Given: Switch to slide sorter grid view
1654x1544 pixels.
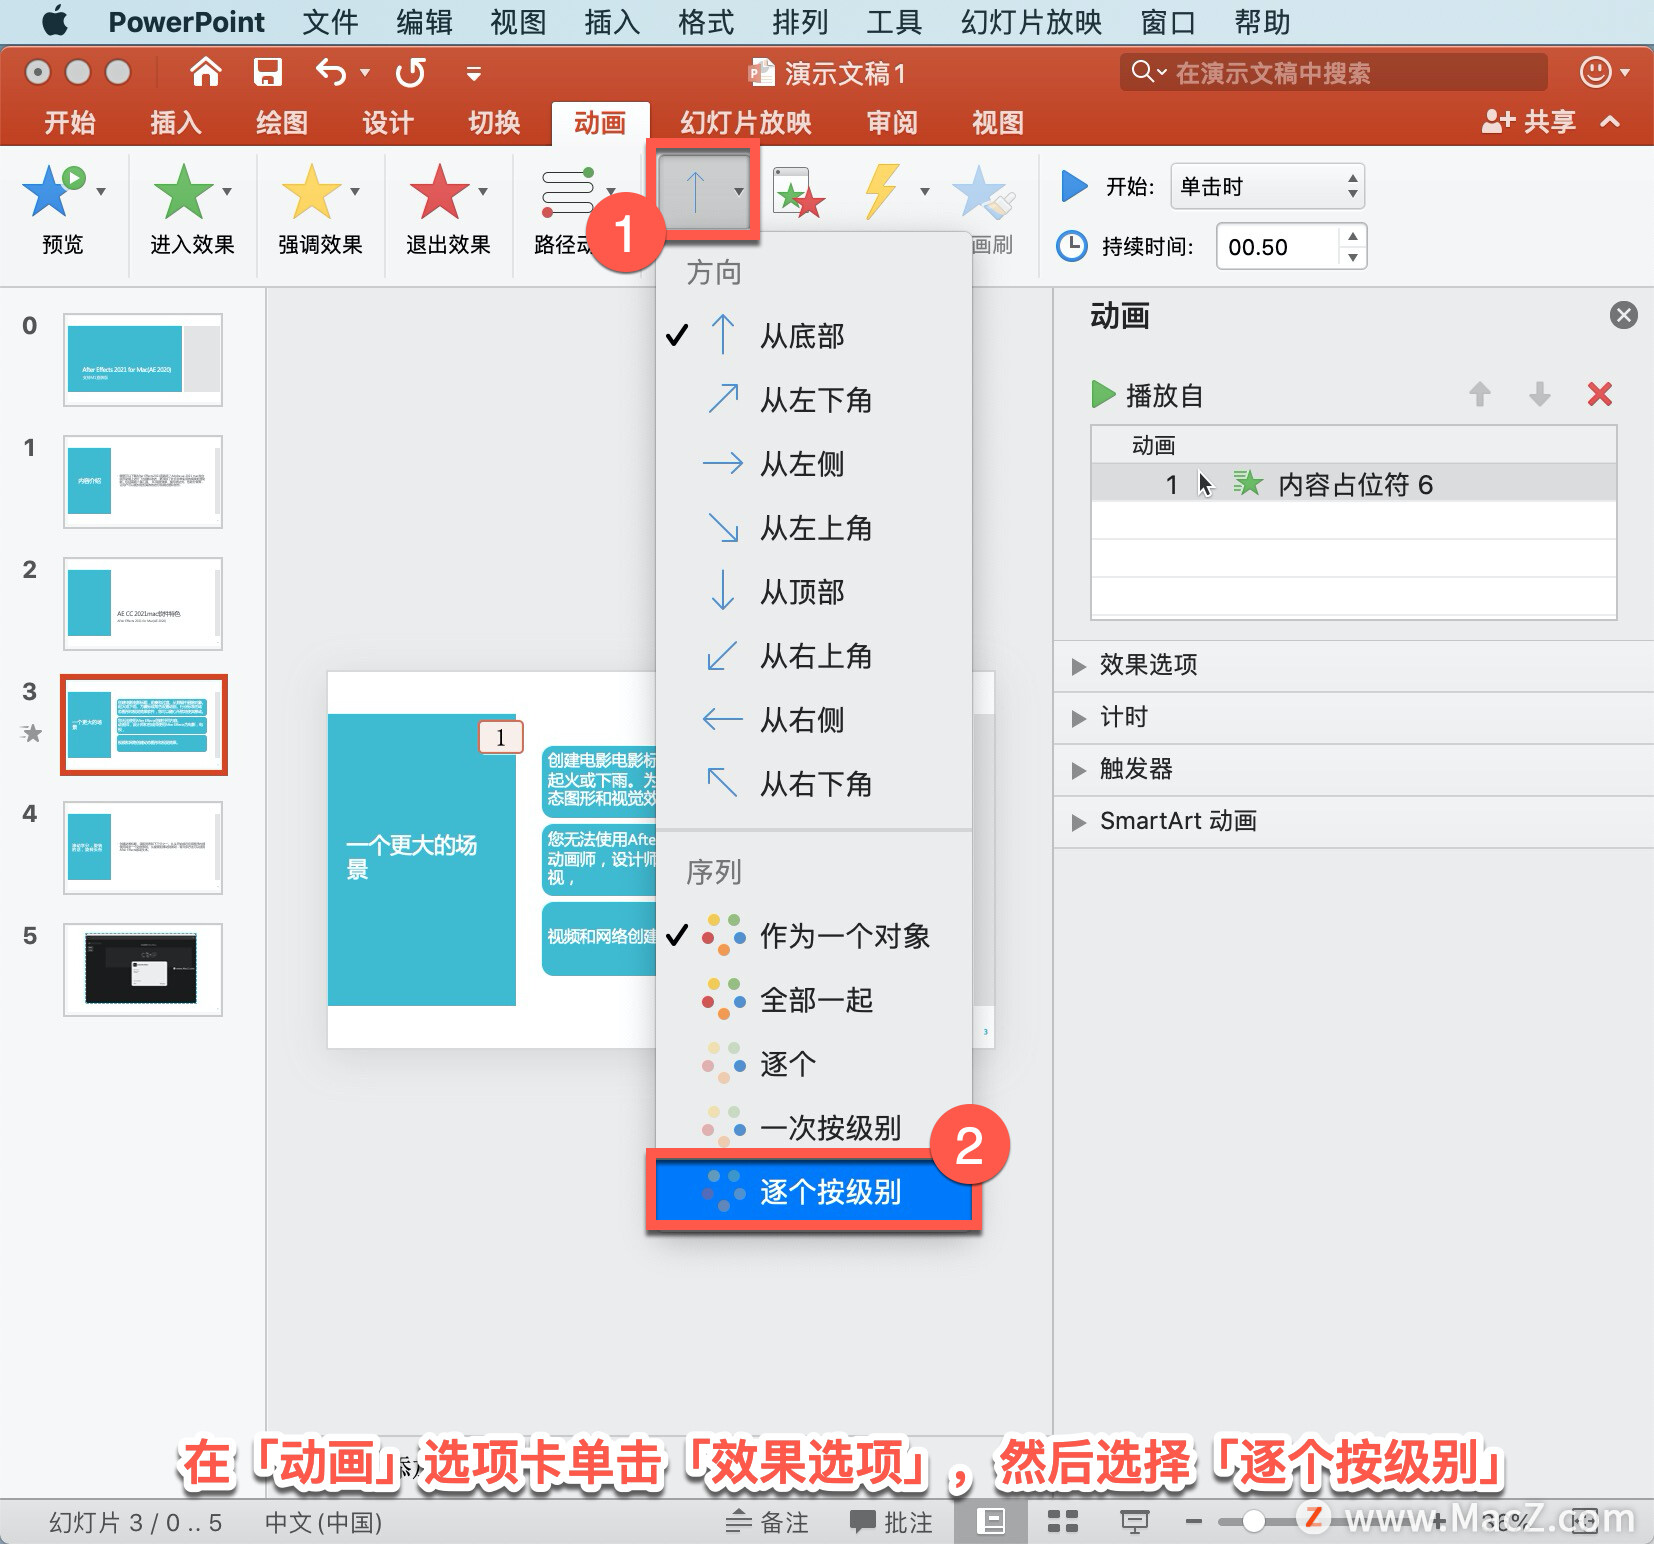Looking at the screenshot, I should (x=1062, y=1522).
